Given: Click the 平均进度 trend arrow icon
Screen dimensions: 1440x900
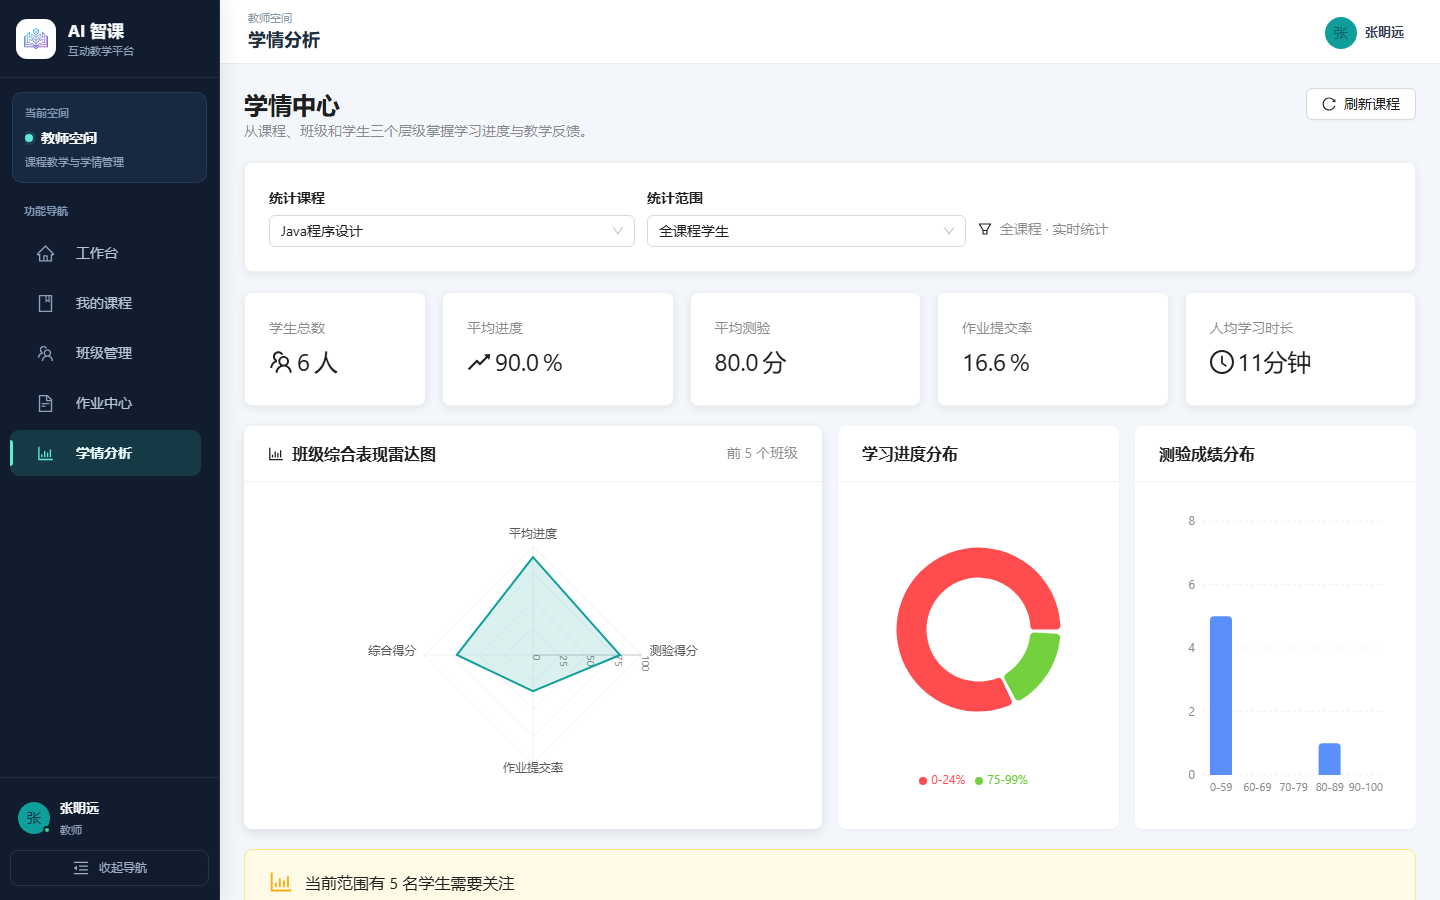Looking at the screenshot, I should 479,362.
